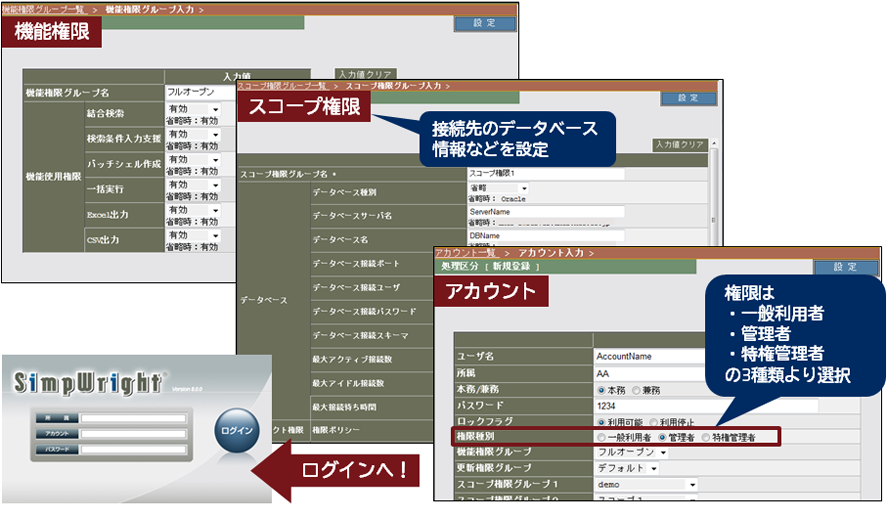Click 機能権限グループ名 field with フルオープン

click(201, 92)
